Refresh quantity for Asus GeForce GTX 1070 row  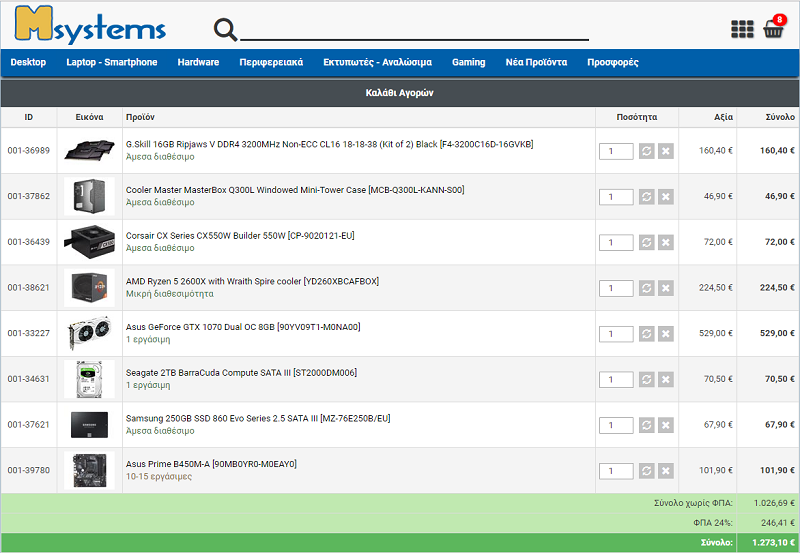coord(646,334)
